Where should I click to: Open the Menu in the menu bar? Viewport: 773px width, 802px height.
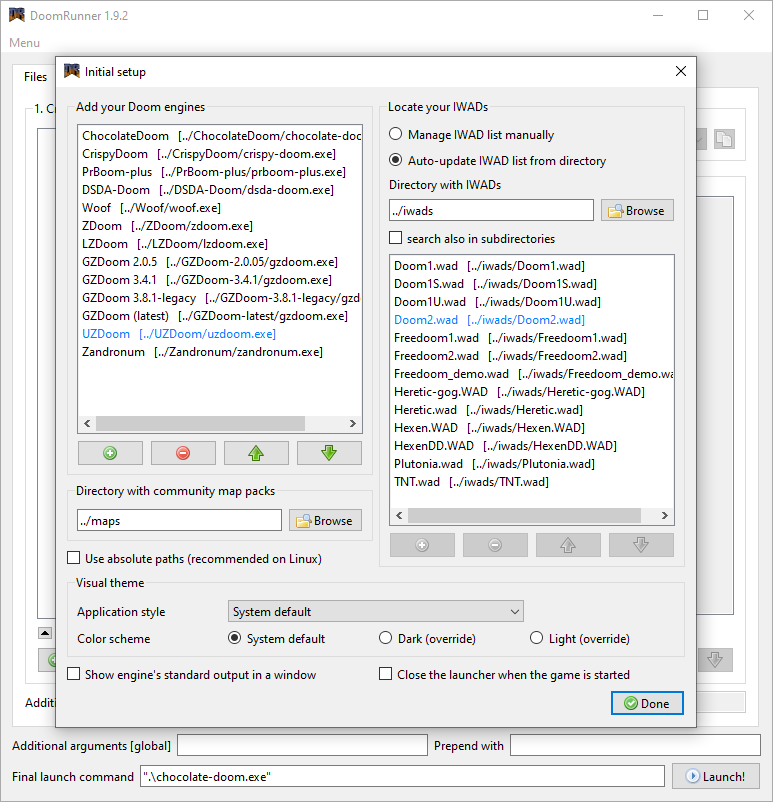click(24, 42)
